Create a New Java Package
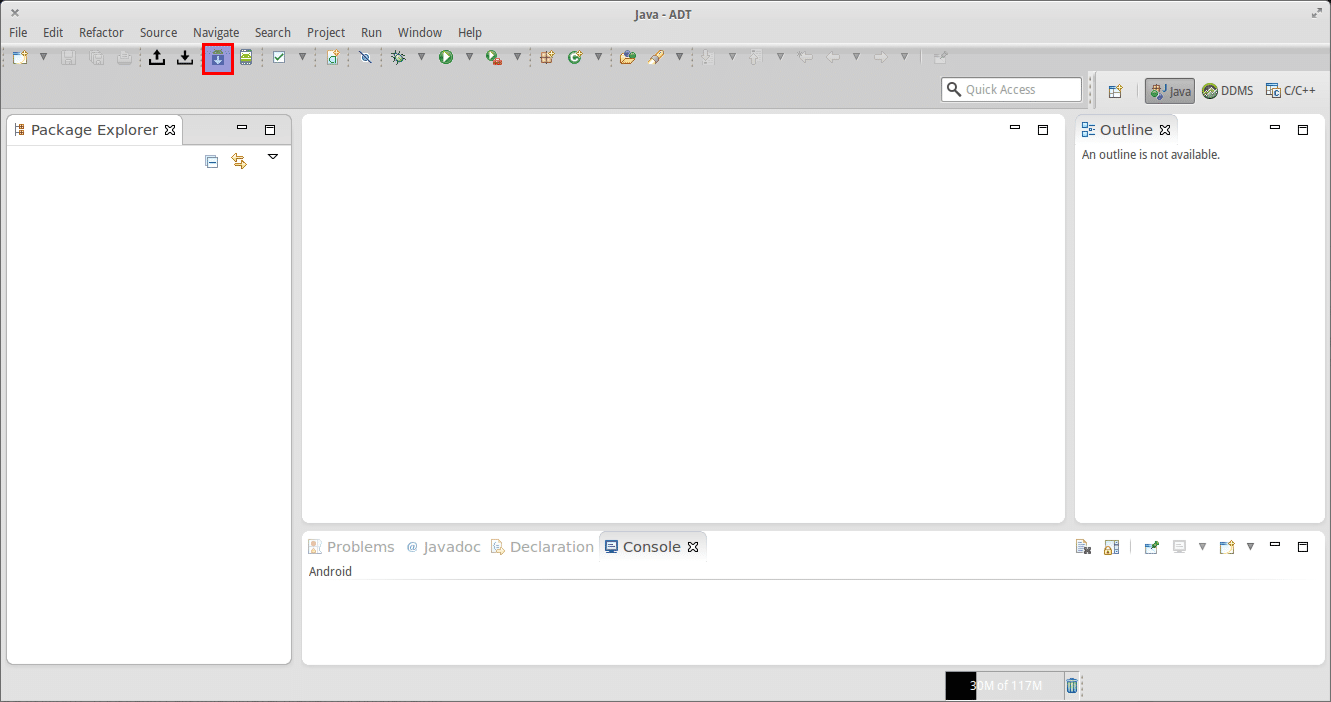This screenshot has width=1331, height=702. pos(547,58)
